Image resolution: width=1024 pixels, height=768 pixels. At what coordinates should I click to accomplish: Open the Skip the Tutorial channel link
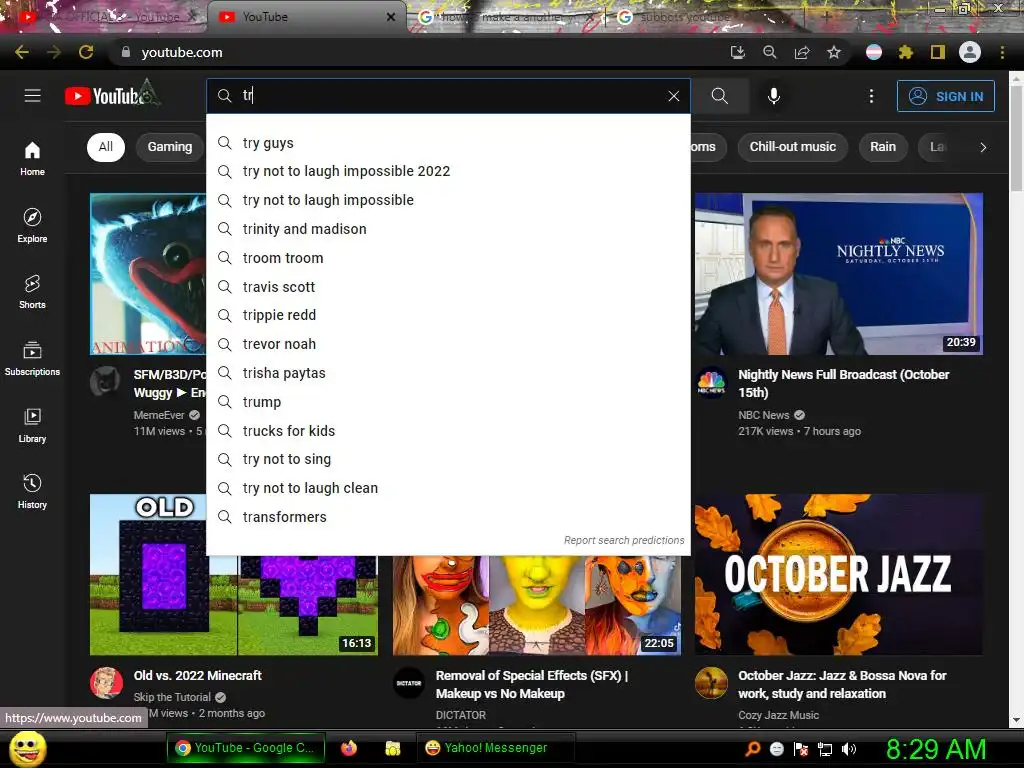[x=172, y=697]
